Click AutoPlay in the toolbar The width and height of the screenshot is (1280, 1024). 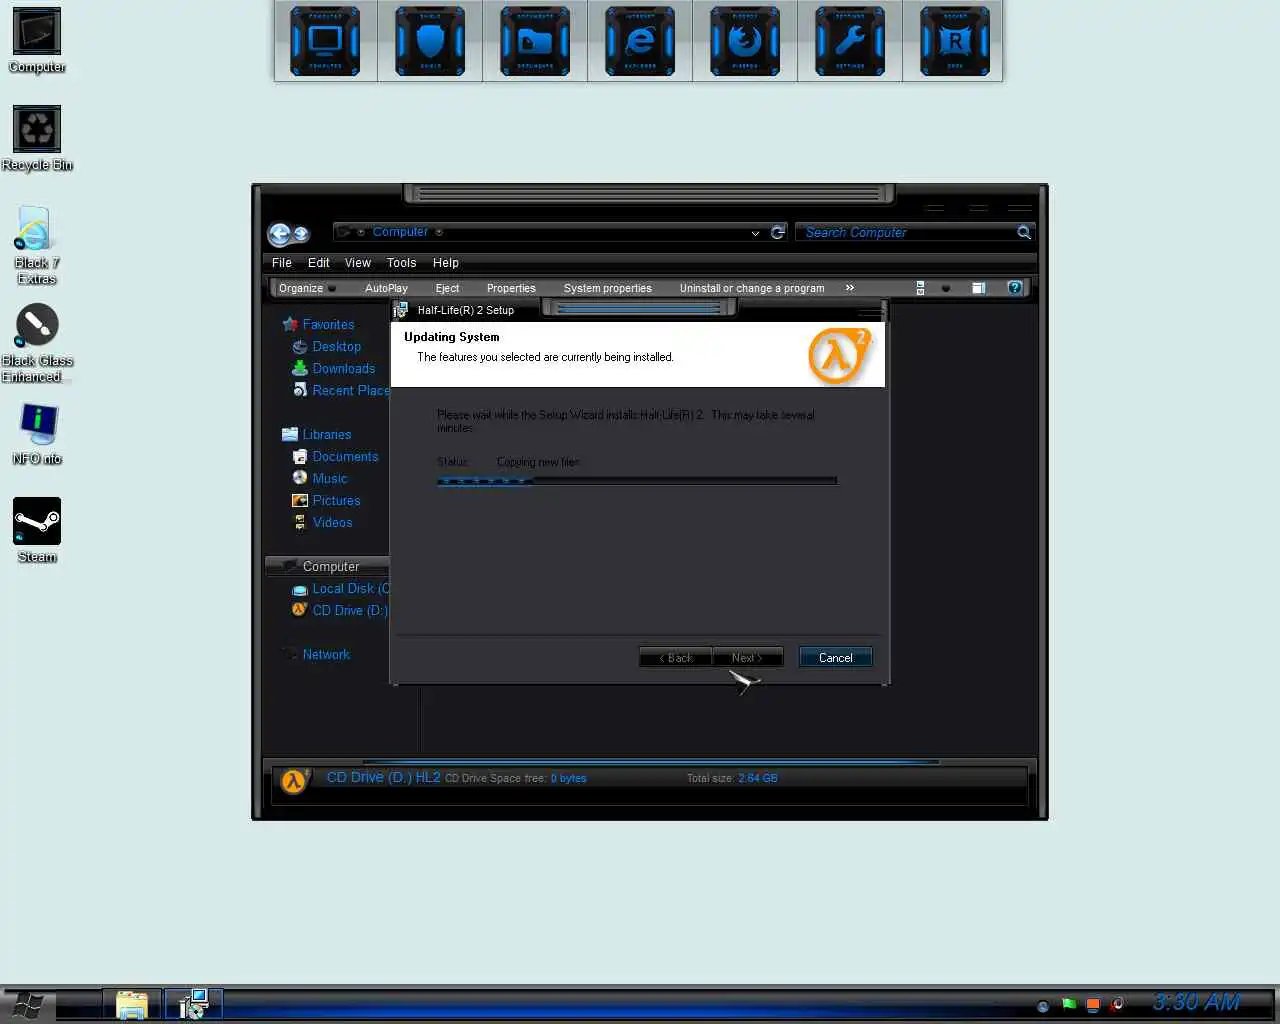pyautogui.click(x=386, y=288)
